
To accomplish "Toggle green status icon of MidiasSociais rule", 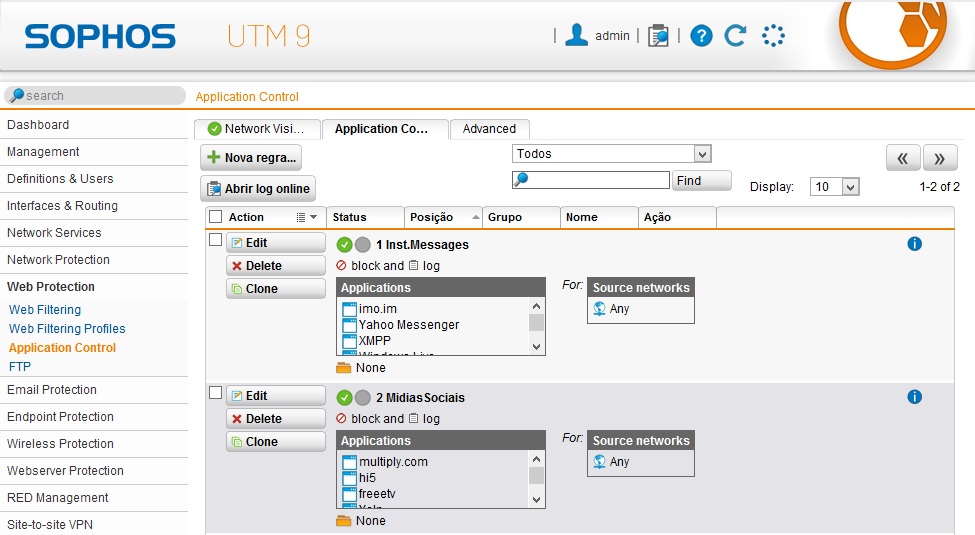I will coord(344,398).
